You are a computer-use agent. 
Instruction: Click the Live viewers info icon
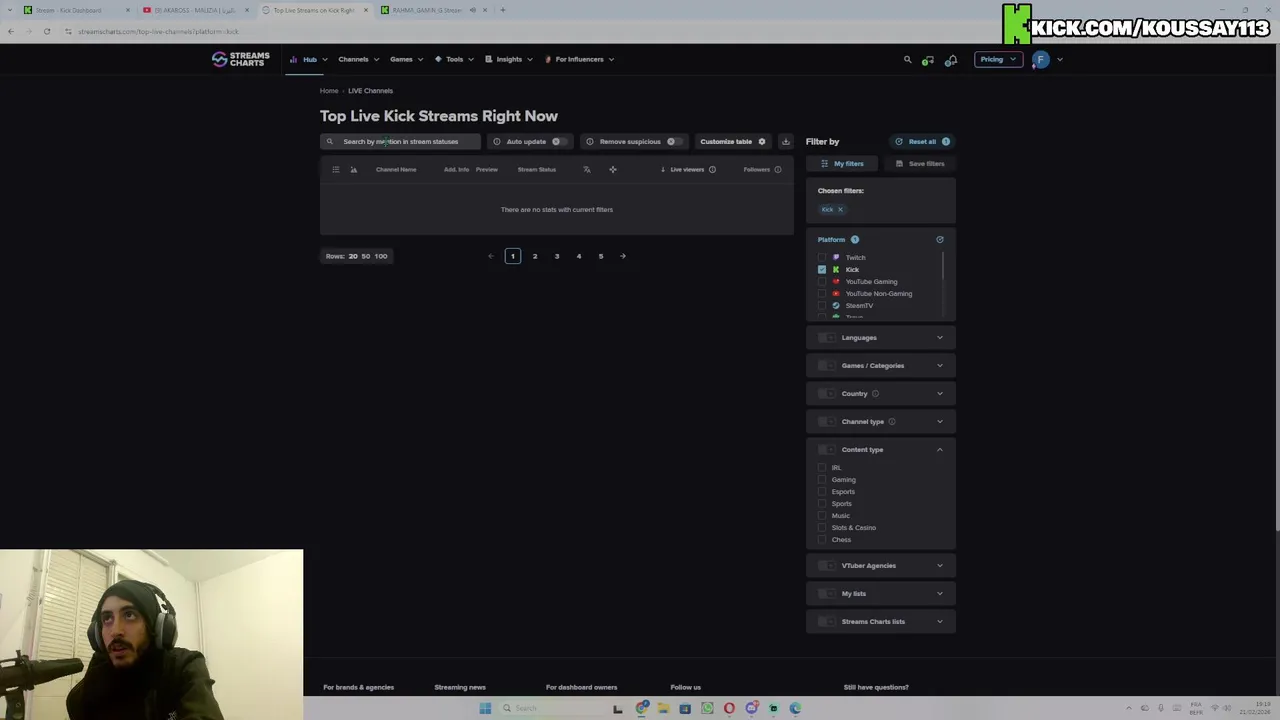712,169
